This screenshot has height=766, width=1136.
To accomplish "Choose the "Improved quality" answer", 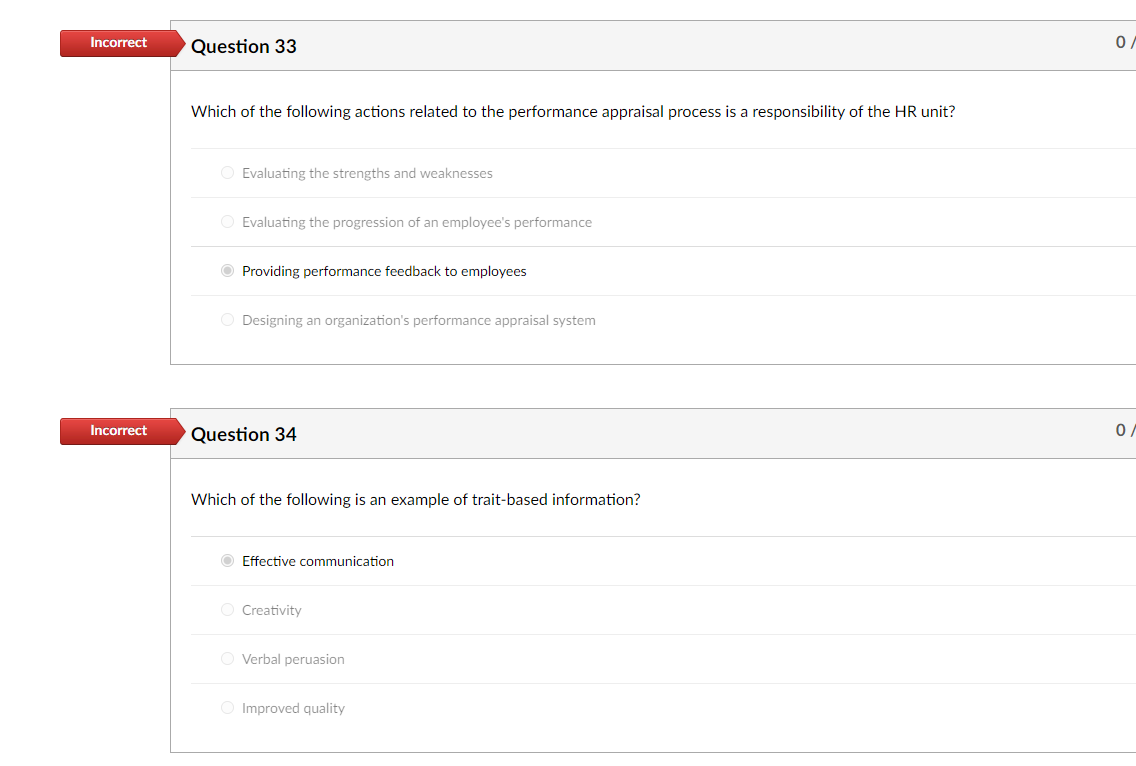I will tap(227, 707).
